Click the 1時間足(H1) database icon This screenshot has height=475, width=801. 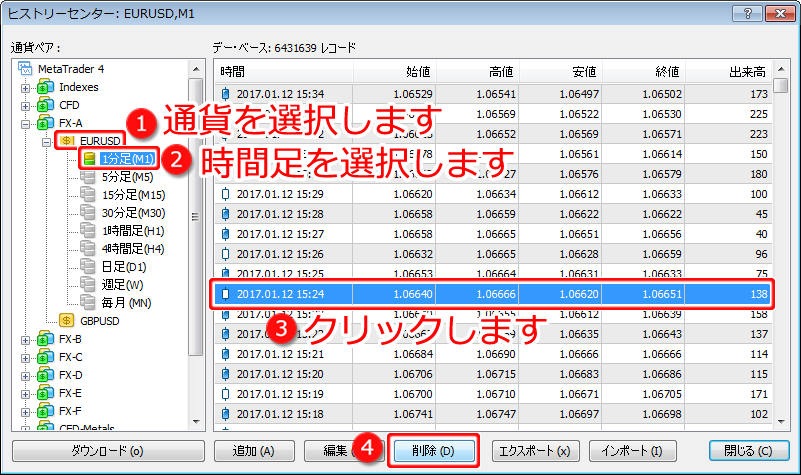pos(88,231)
